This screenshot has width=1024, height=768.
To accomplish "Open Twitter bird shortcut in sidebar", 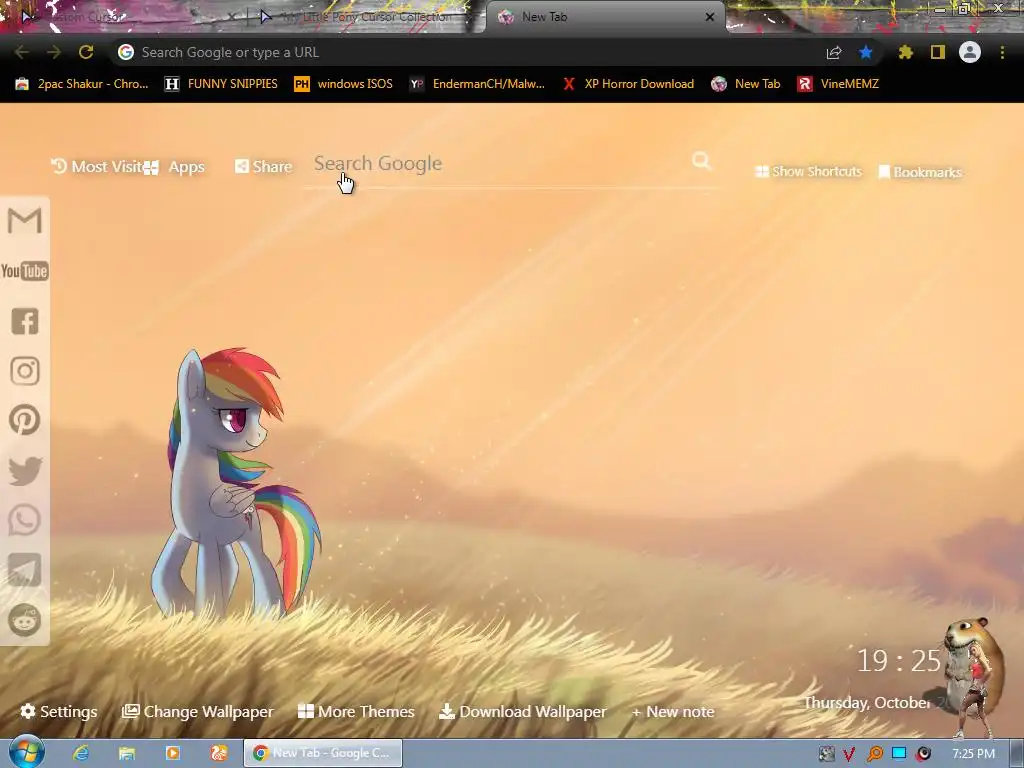I will 25,471.
